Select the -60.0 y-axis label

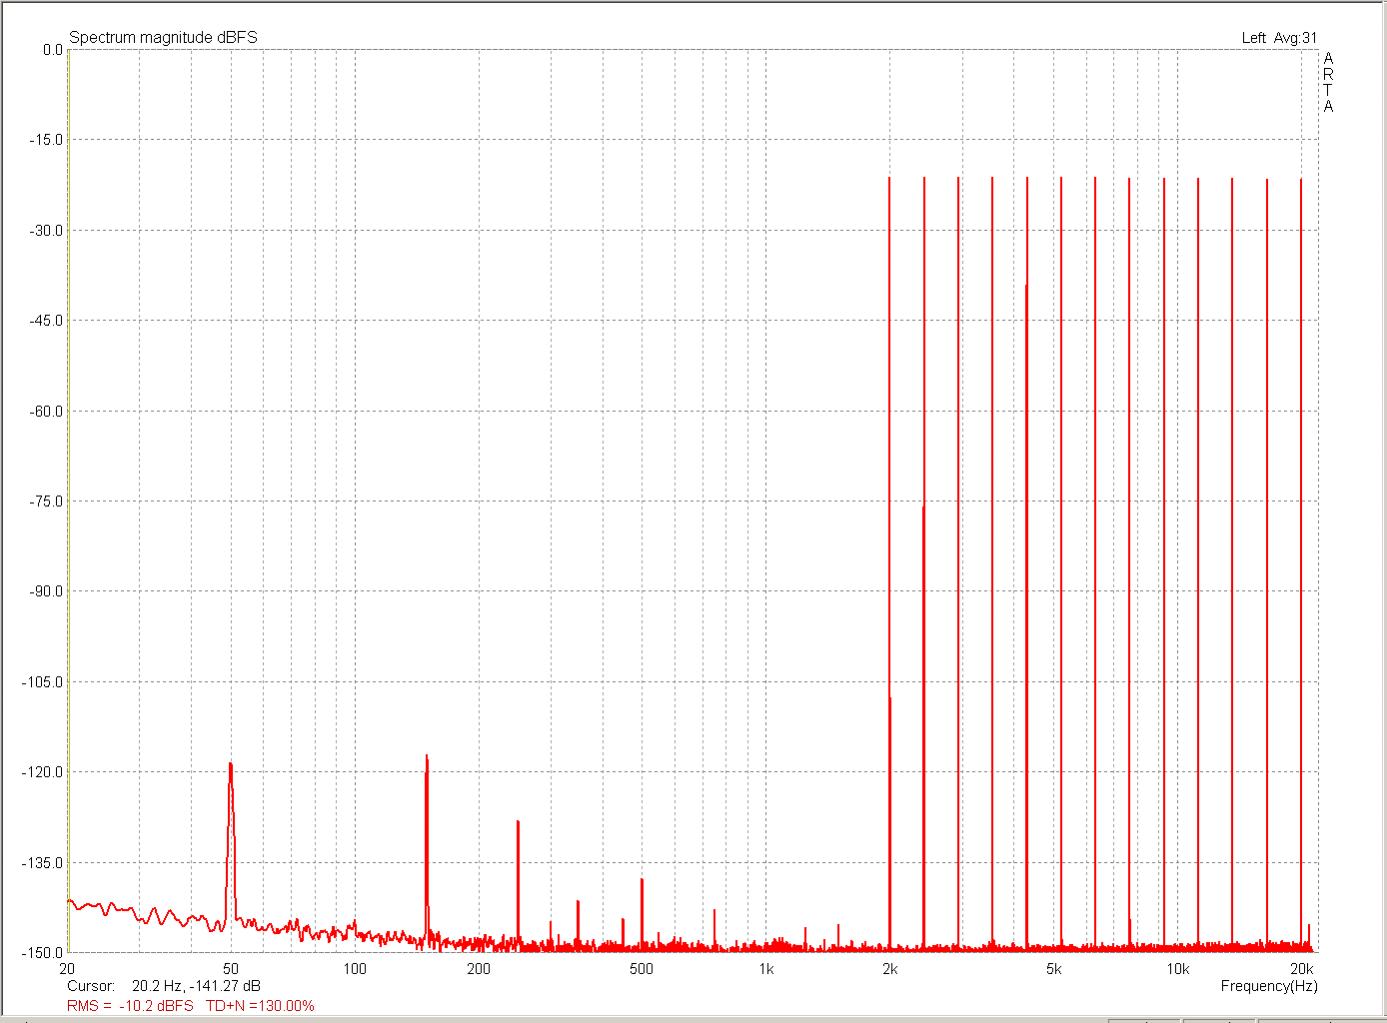coord(45,411)
